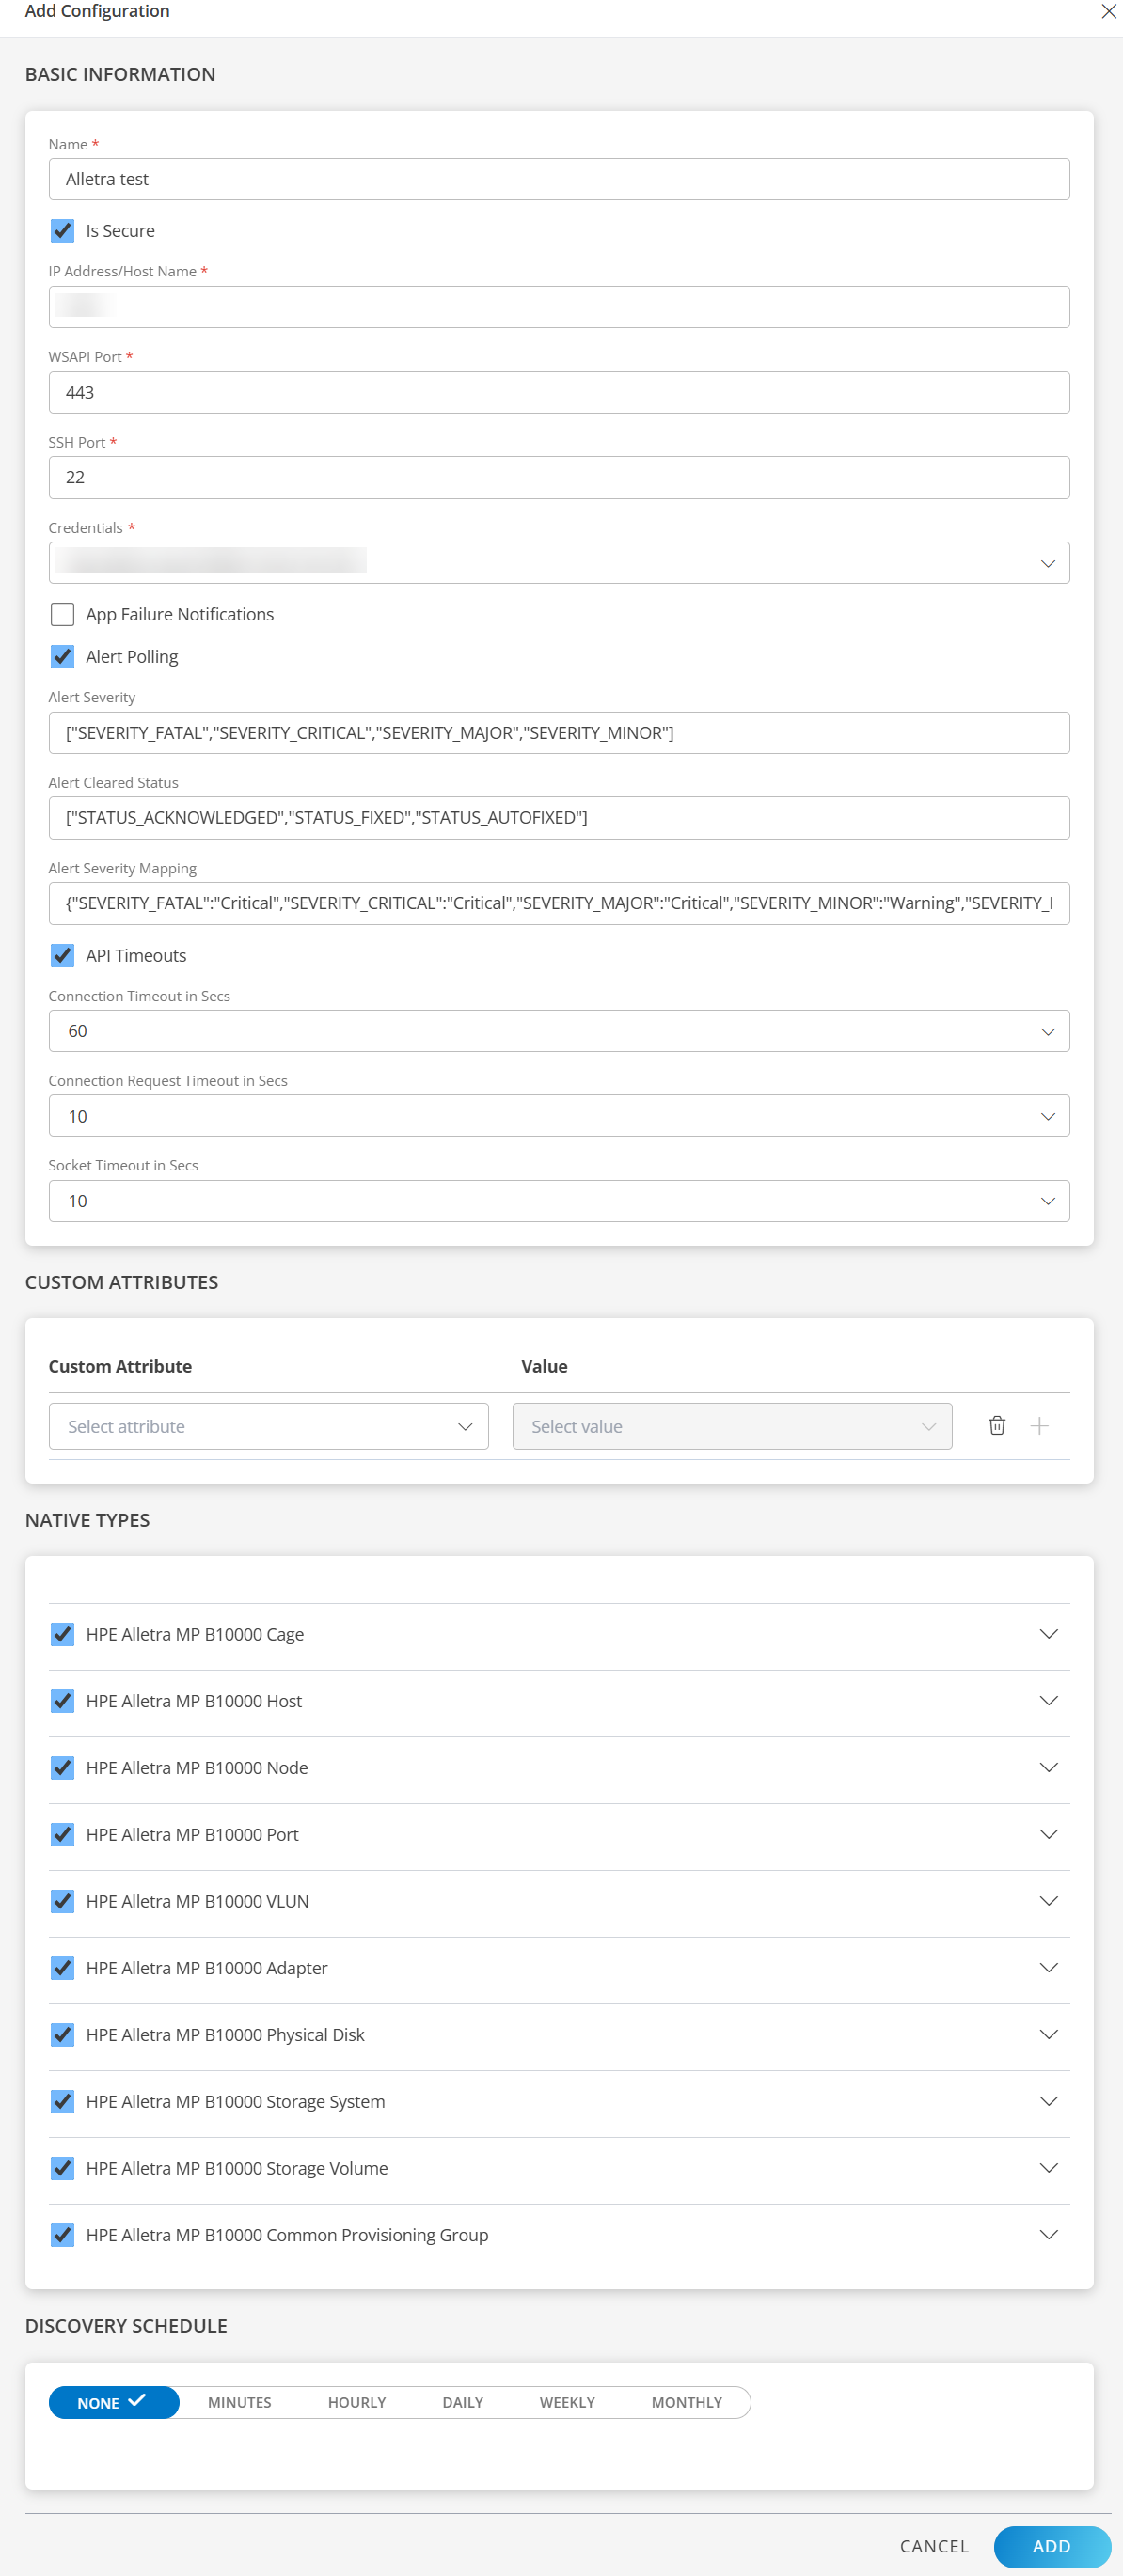Screen dimensions: 1123x2576
Task: Expand the B10000 Adapter native type
Action: tap(1048, 1968)
